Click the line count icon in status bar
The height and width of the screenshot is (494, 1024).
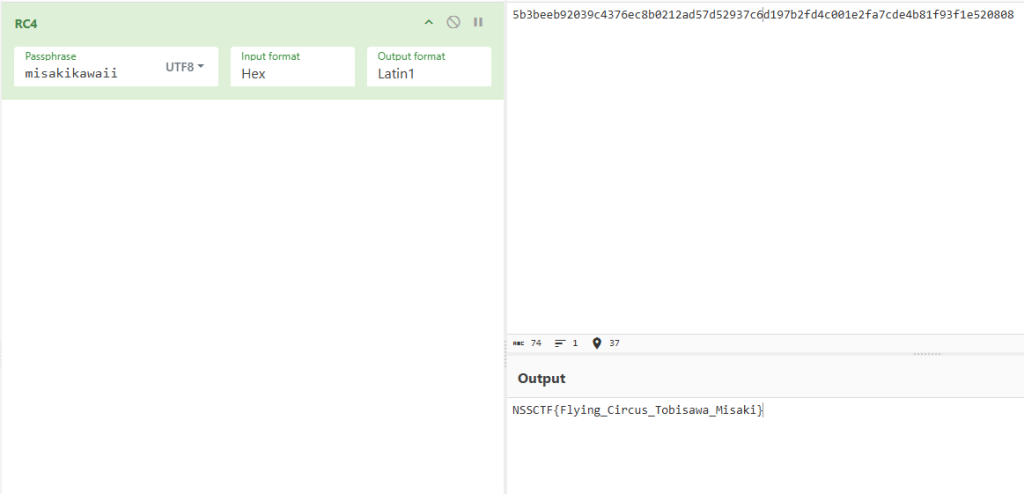559,343
